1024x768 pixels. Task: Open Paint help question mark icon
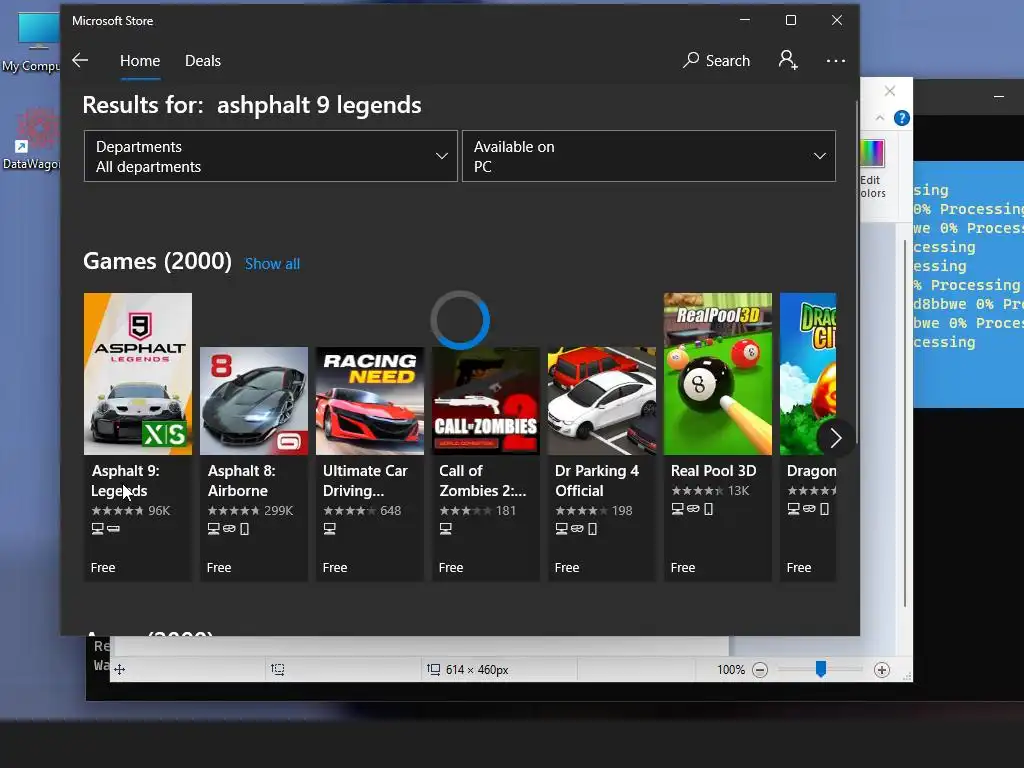pyautogui.click(x=902, y=118)
